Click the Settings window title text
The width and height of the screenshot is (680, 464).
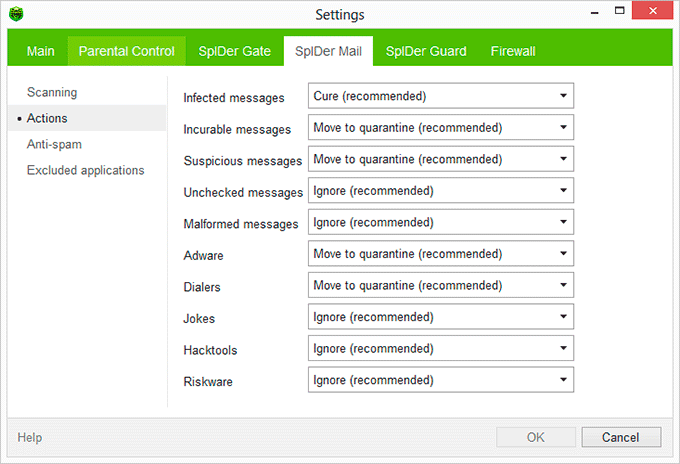click(x=340, y=15)
